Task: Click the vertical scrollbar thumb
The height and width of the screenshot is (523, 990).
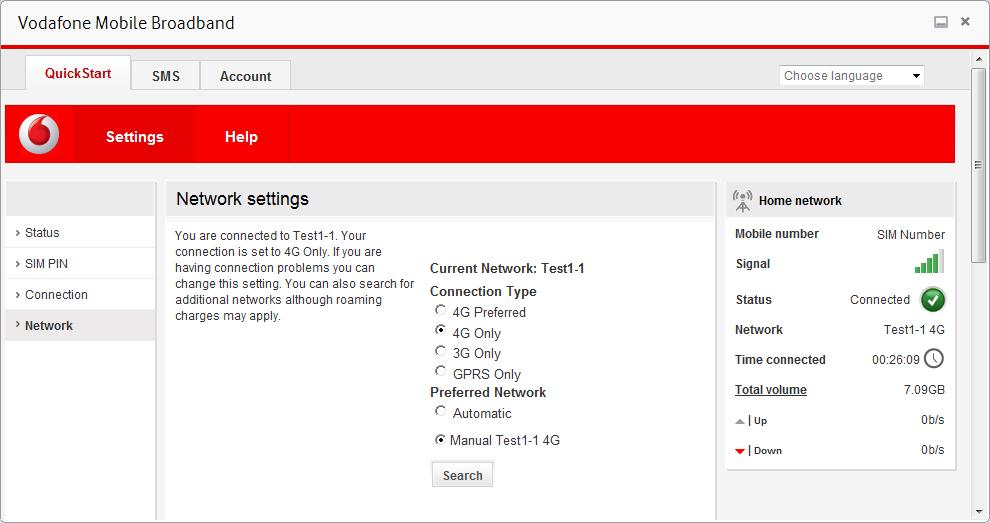Action: click(978, 165)
